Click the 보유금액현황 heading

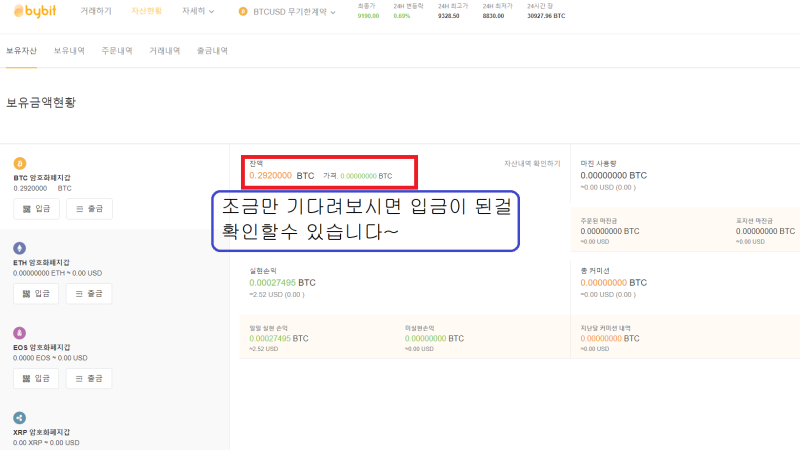41,103
